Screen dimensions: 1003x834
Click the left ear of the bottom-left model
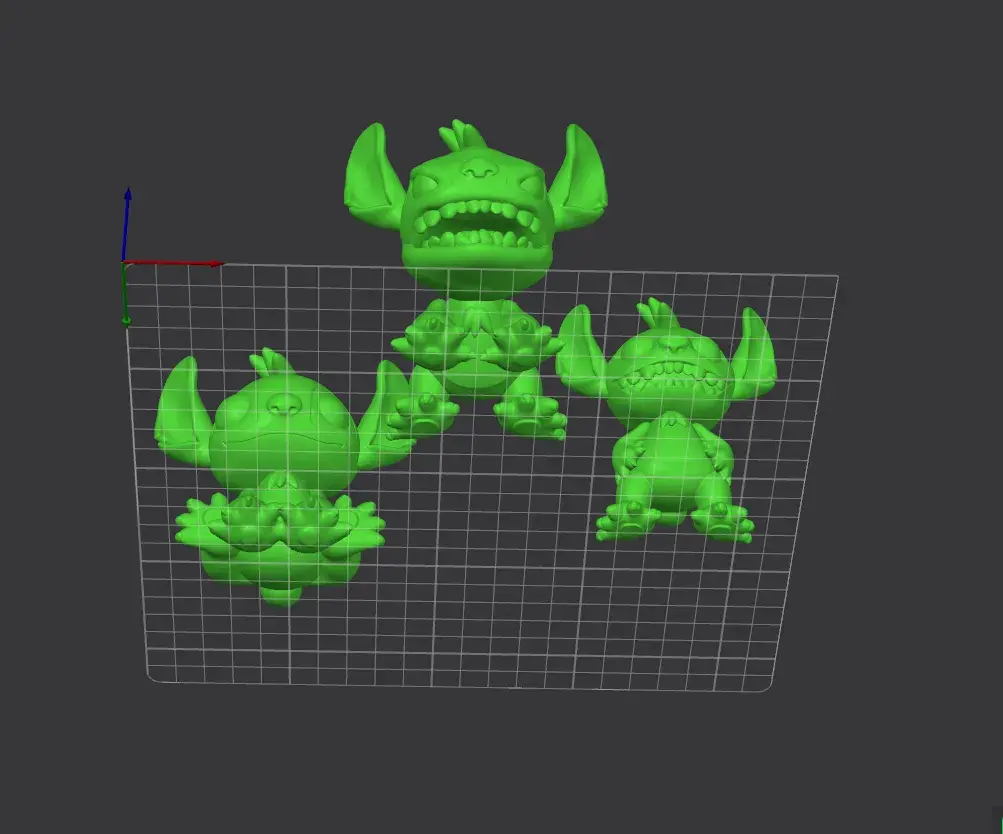click(x=182, y=410)
